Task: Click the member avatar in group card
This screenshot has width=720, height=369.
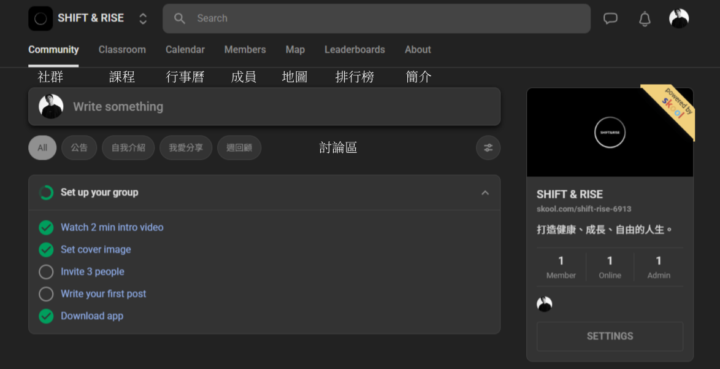Action: click(544, 304)
